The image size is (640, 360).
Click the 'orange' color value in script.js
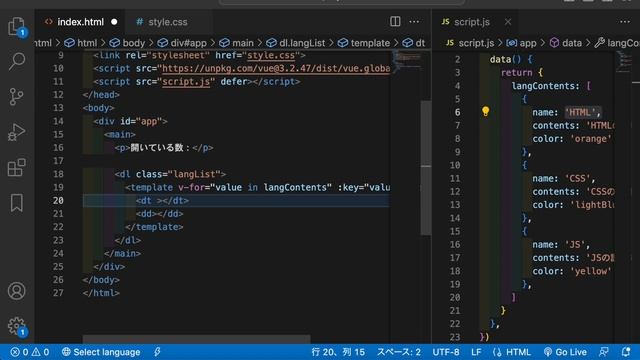click(591, 139)
